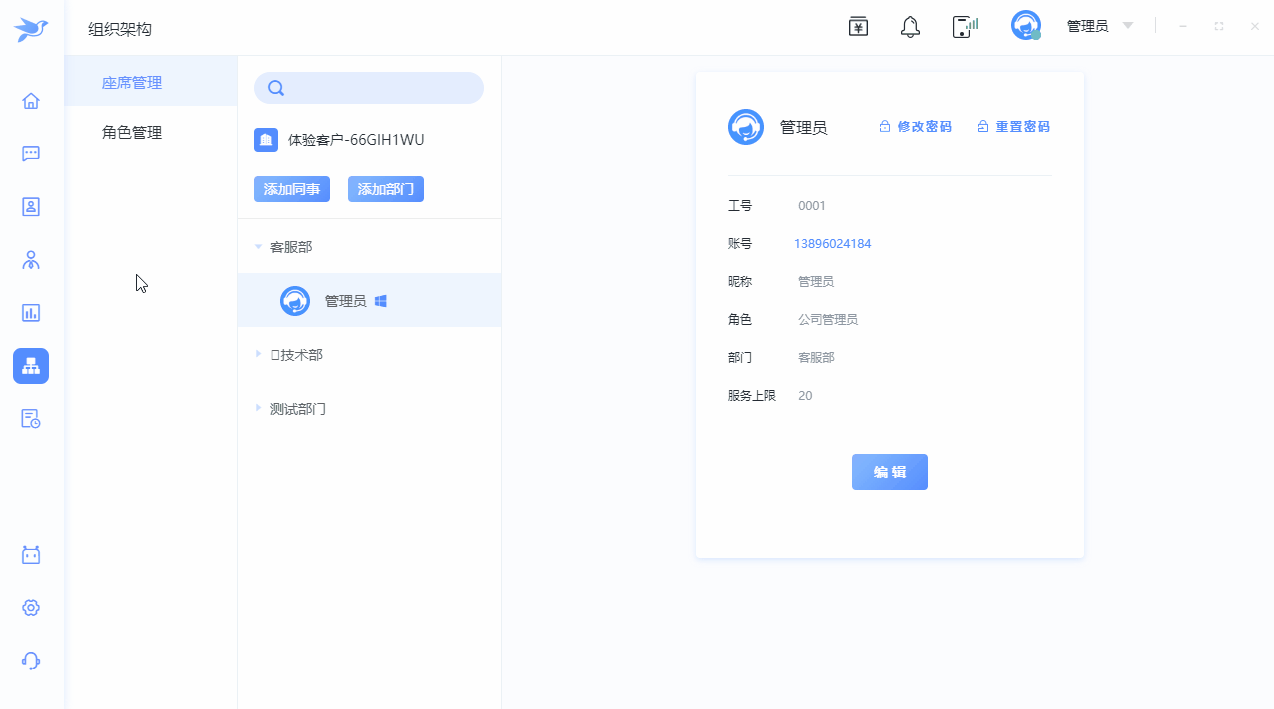The image size is (1274, 709).
Task: Open the statistics chart sidebar icon
Action: click(x=31, y=313)
